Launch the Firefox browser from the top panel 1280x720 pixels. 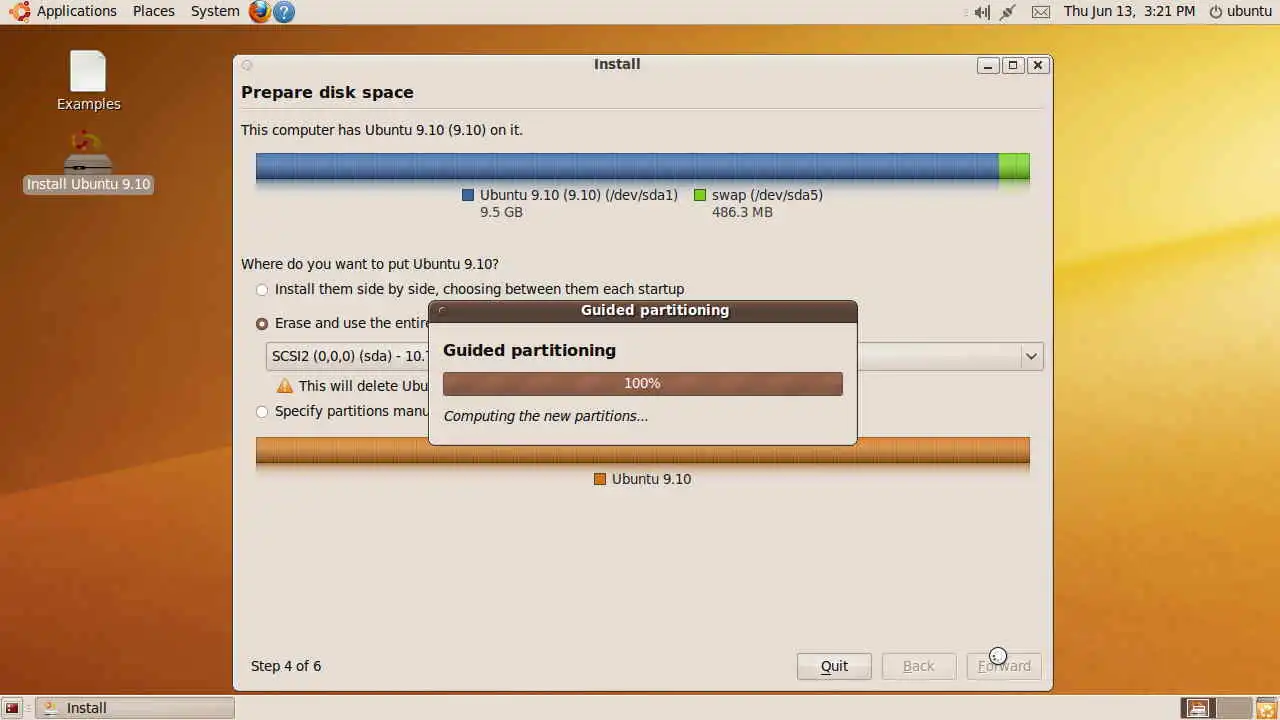260,12
